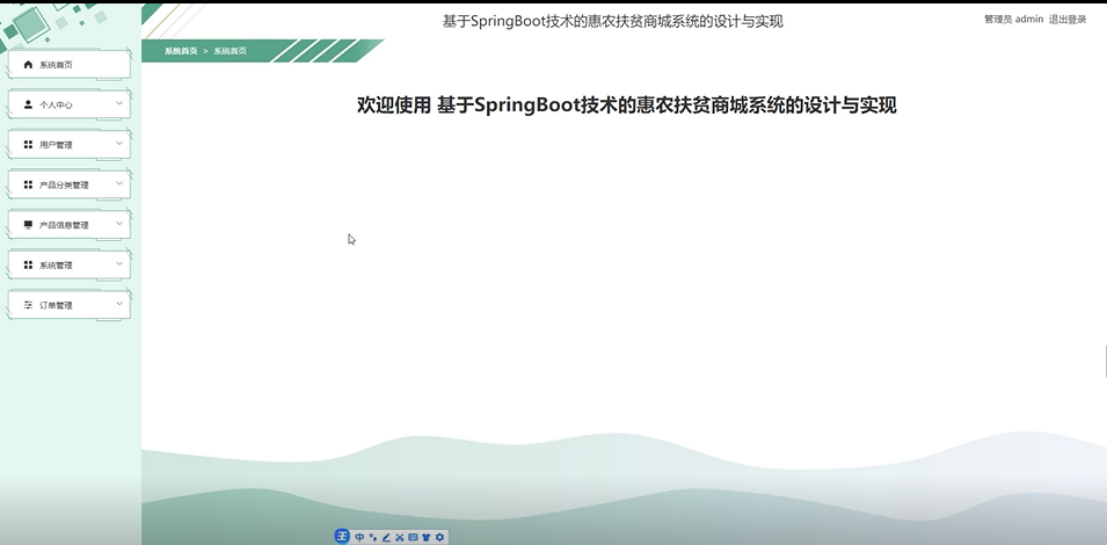Viewport: 1108px width, 546px height.
Task: Click the sliders icon for 订单管理
Action: (x=28, y=305)
